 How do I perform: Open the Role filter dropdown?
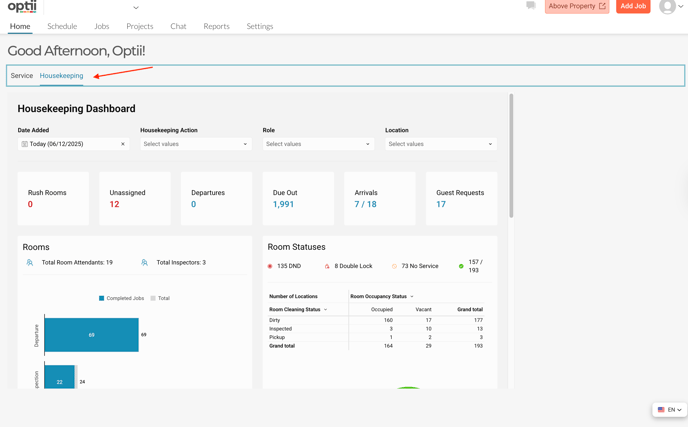(318, 144)
